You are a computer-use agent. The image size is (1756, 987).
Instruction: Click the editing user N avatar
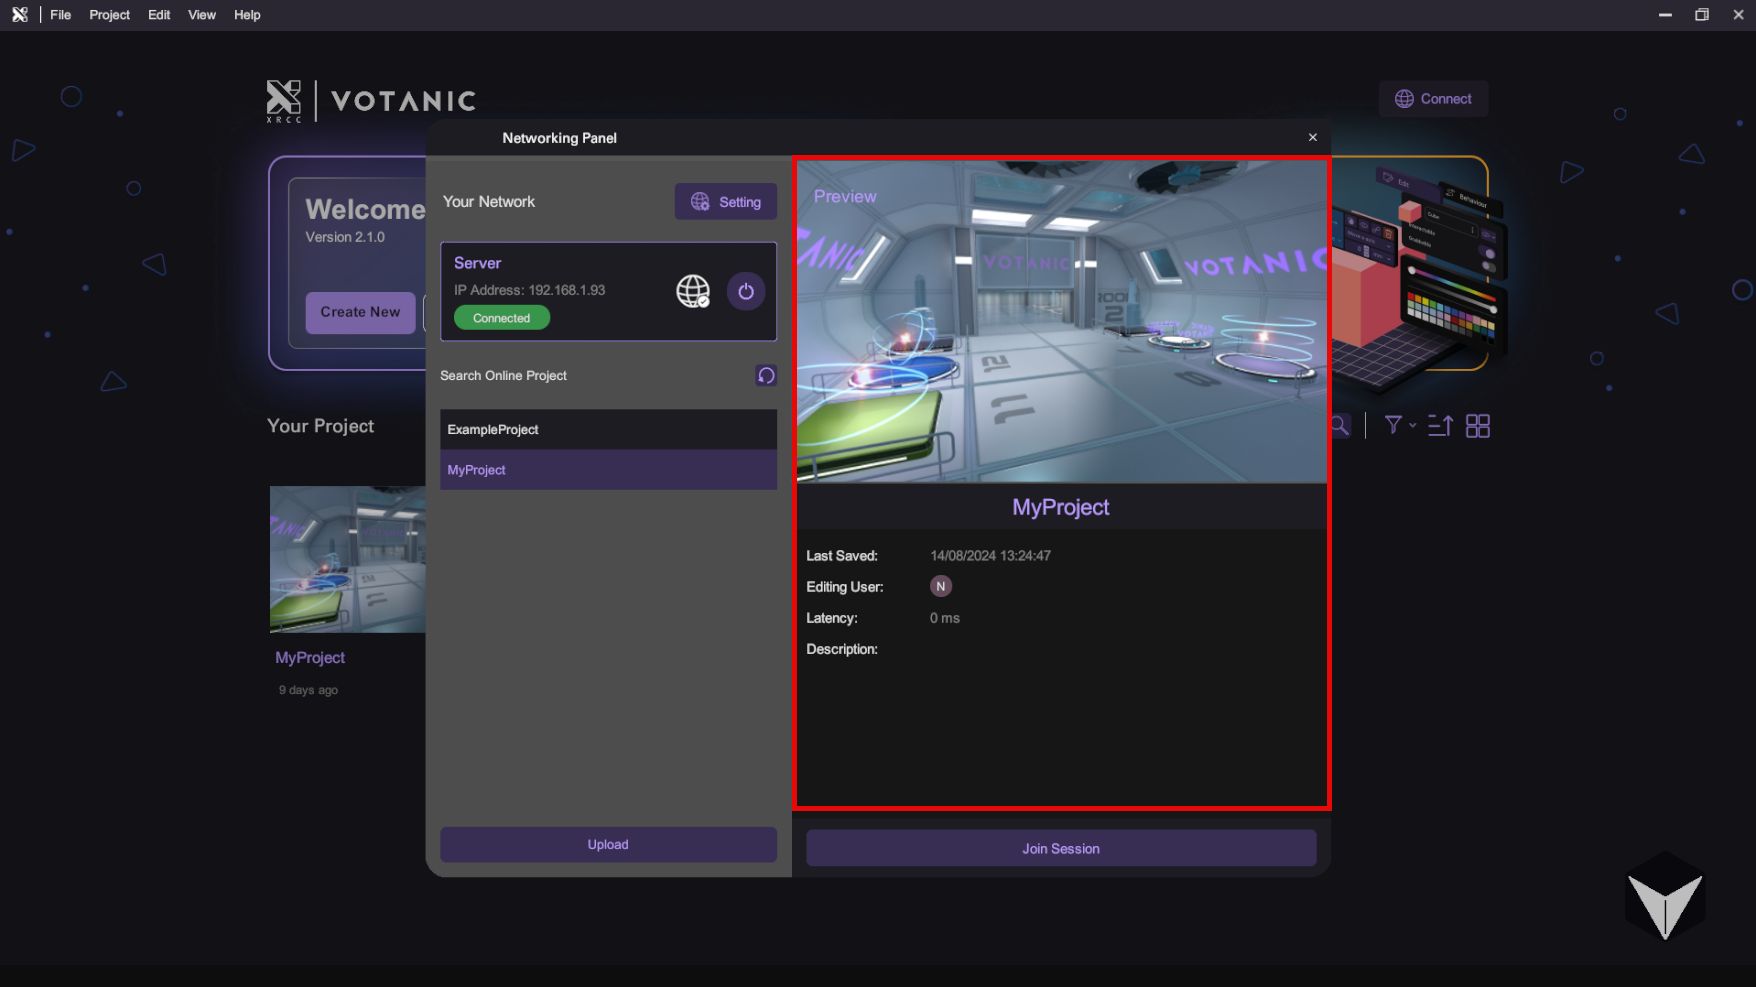[940, 587]
